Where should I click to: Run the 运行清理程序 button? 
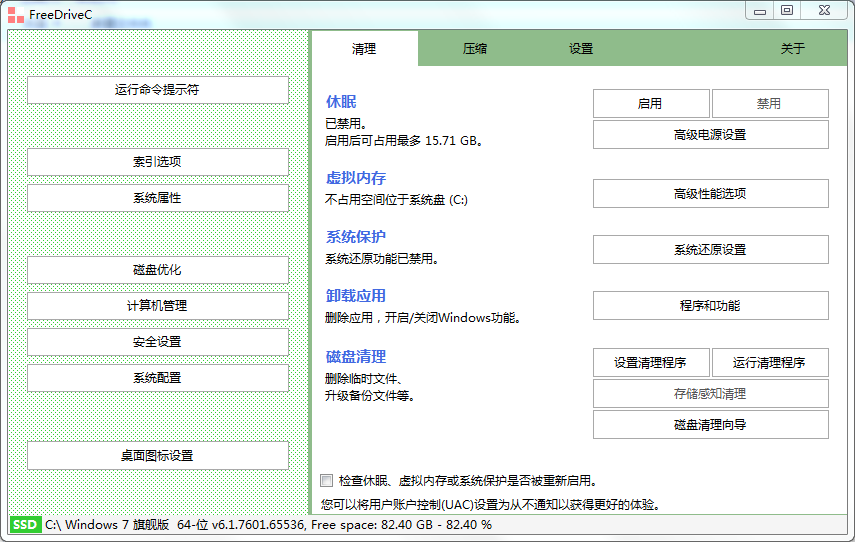click(769, 363)
